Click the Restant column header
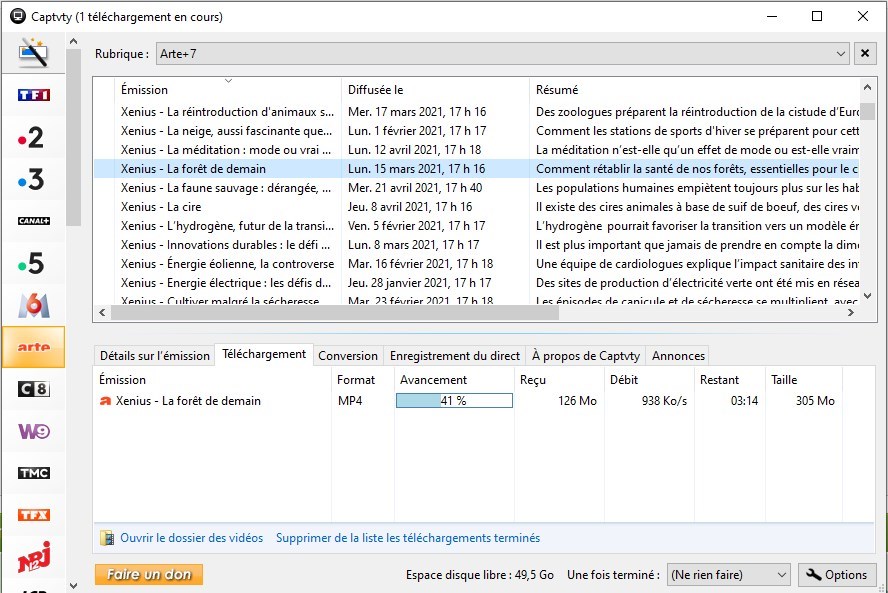 (x=729, y=379)
